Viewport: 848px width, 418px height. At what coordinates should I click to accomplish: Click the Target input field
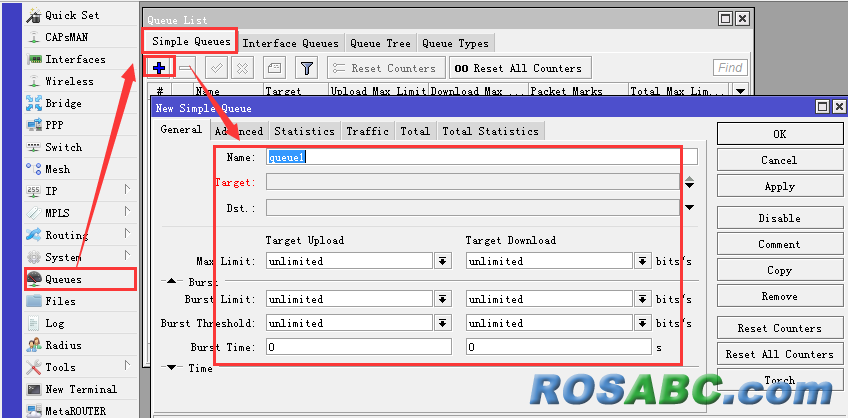[x=473, y=182]
